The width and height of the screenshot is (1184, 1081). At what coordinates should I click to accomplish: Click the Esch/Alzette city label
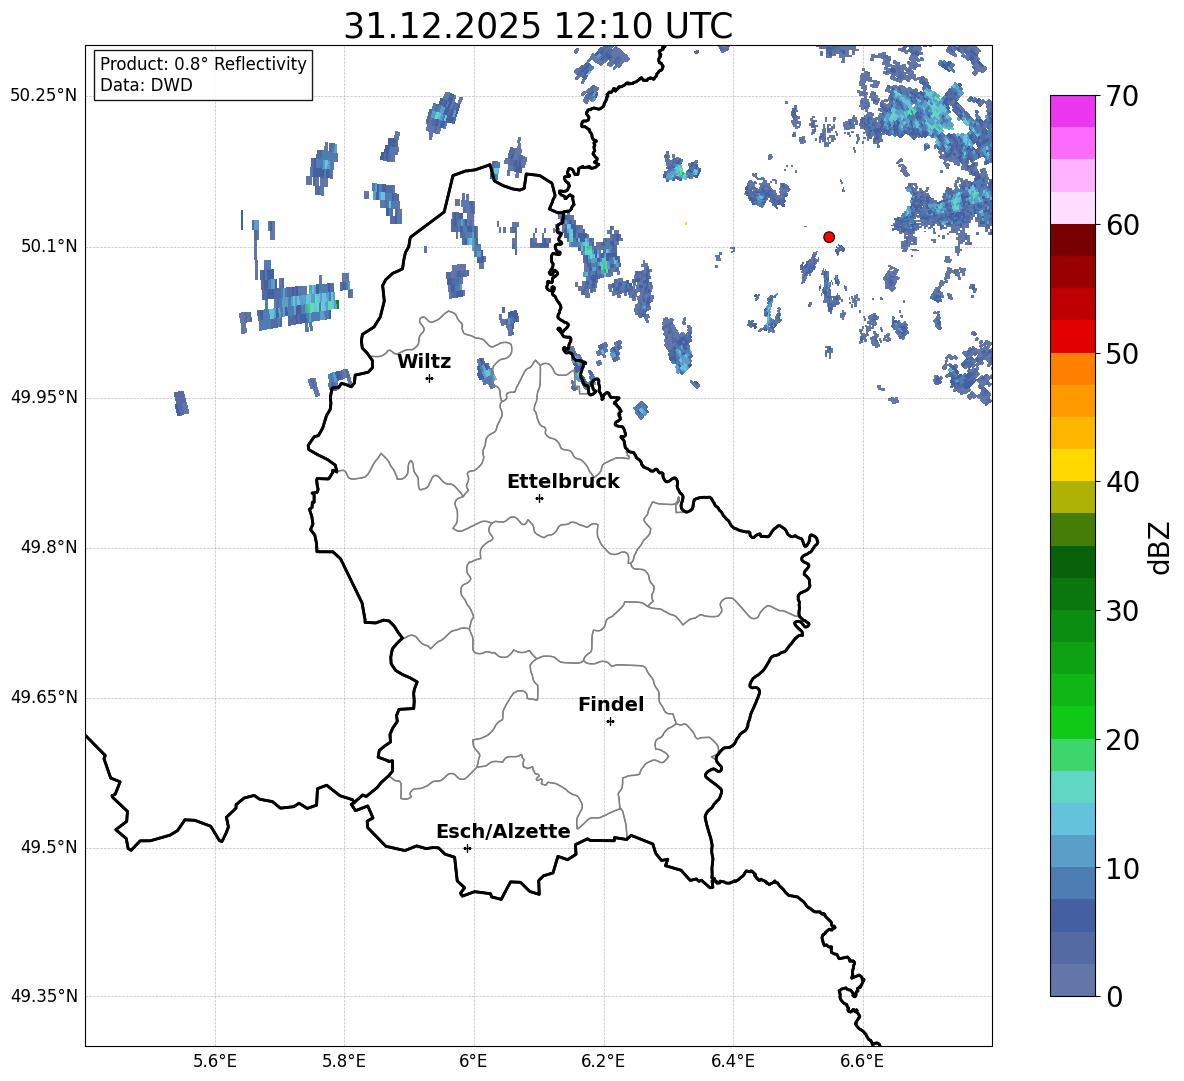click(x=503, y=831)
